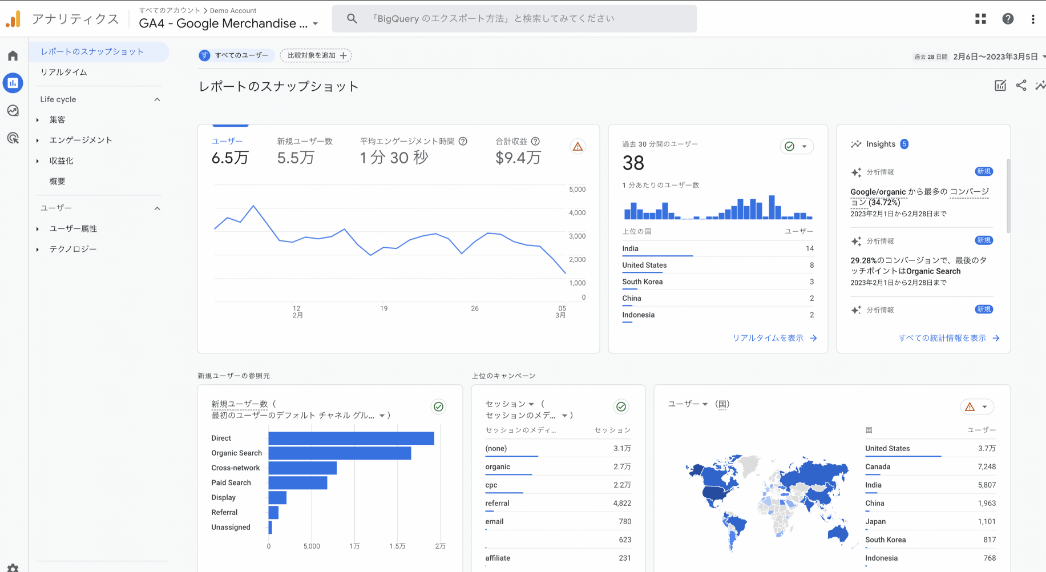Open the realtime card status dropdown
Screen dimensions: 1046x572
[797, 146]
